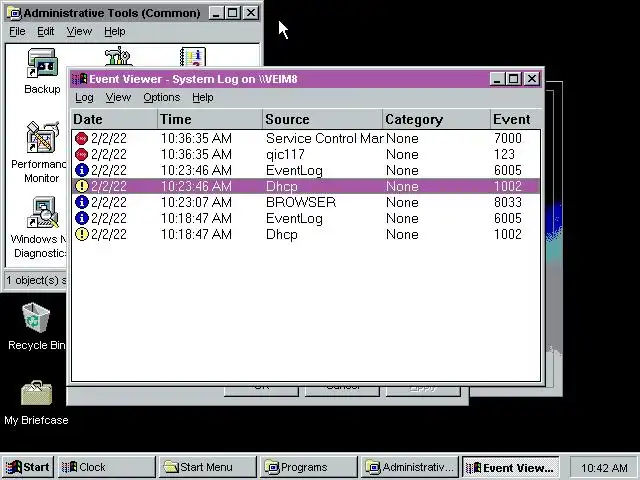The height and width of the screenshot is (480, 640).
Task: Open View menu in Administrative Tools window
Action: point(79,31)
